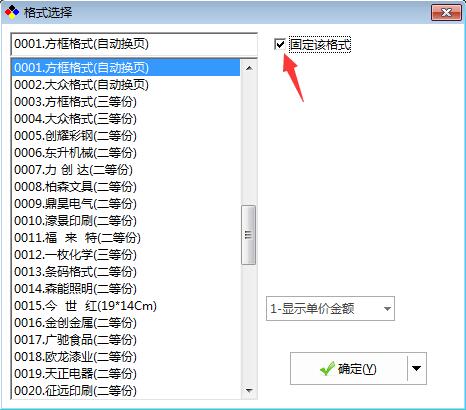Select 0013.条码格式(二等份) entry

tap(126, 272)
